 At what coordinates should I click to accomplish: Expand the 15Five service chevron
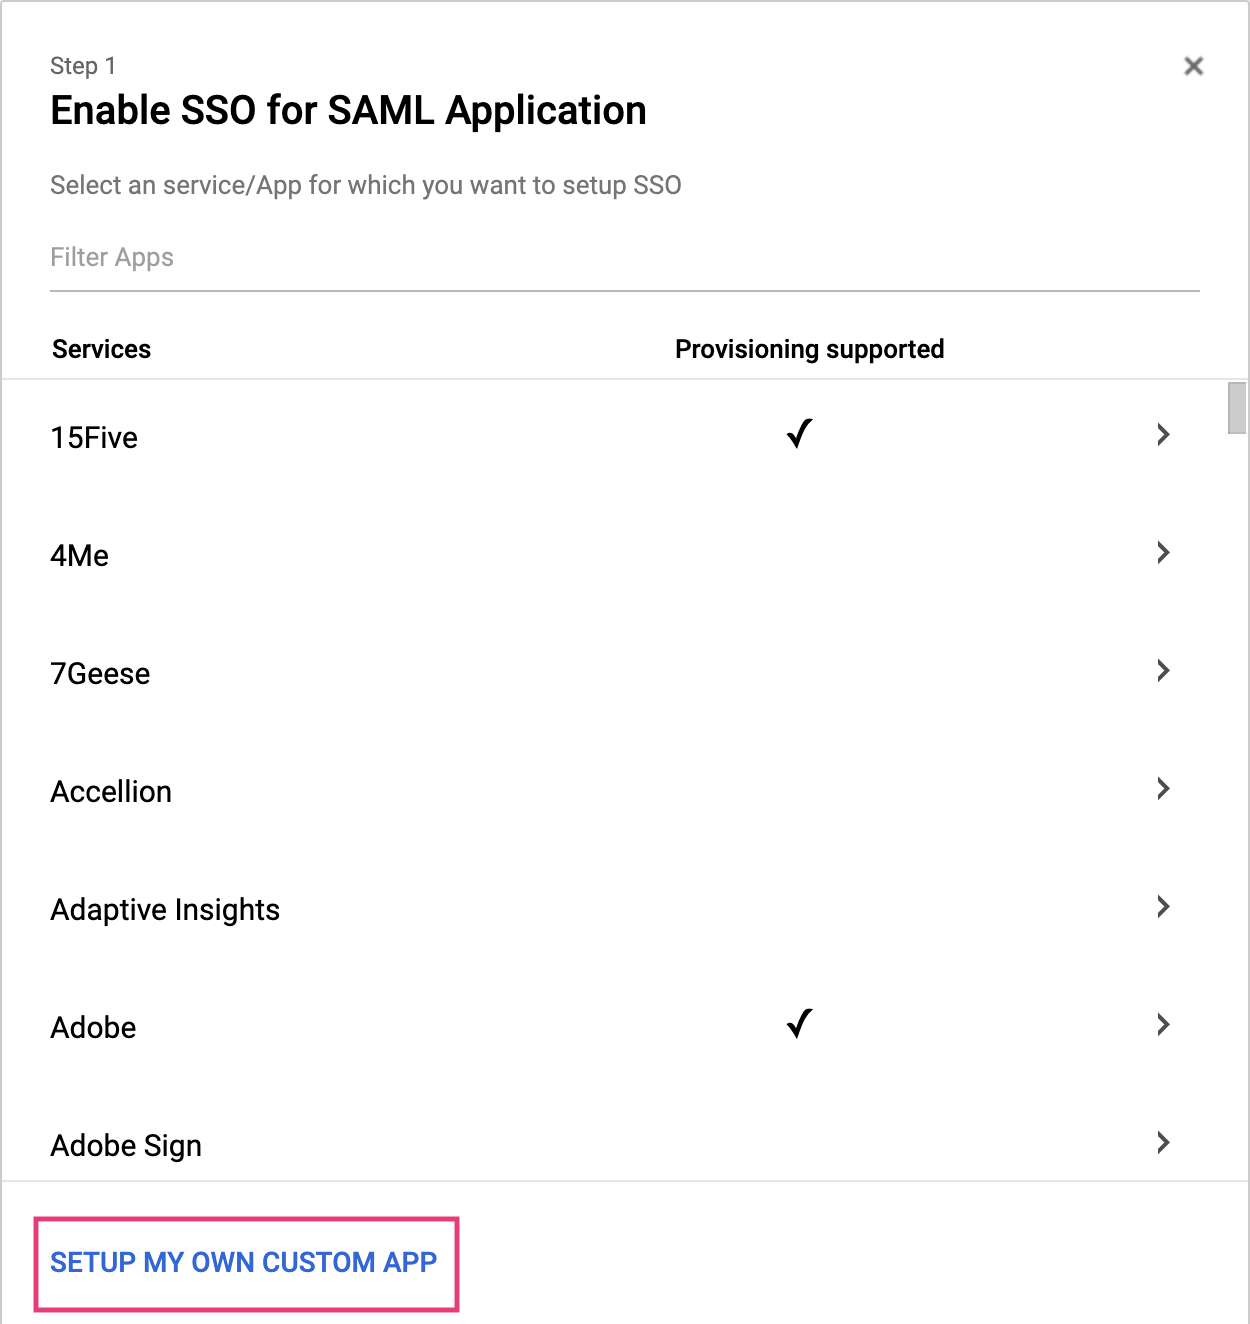[1163, 435]
